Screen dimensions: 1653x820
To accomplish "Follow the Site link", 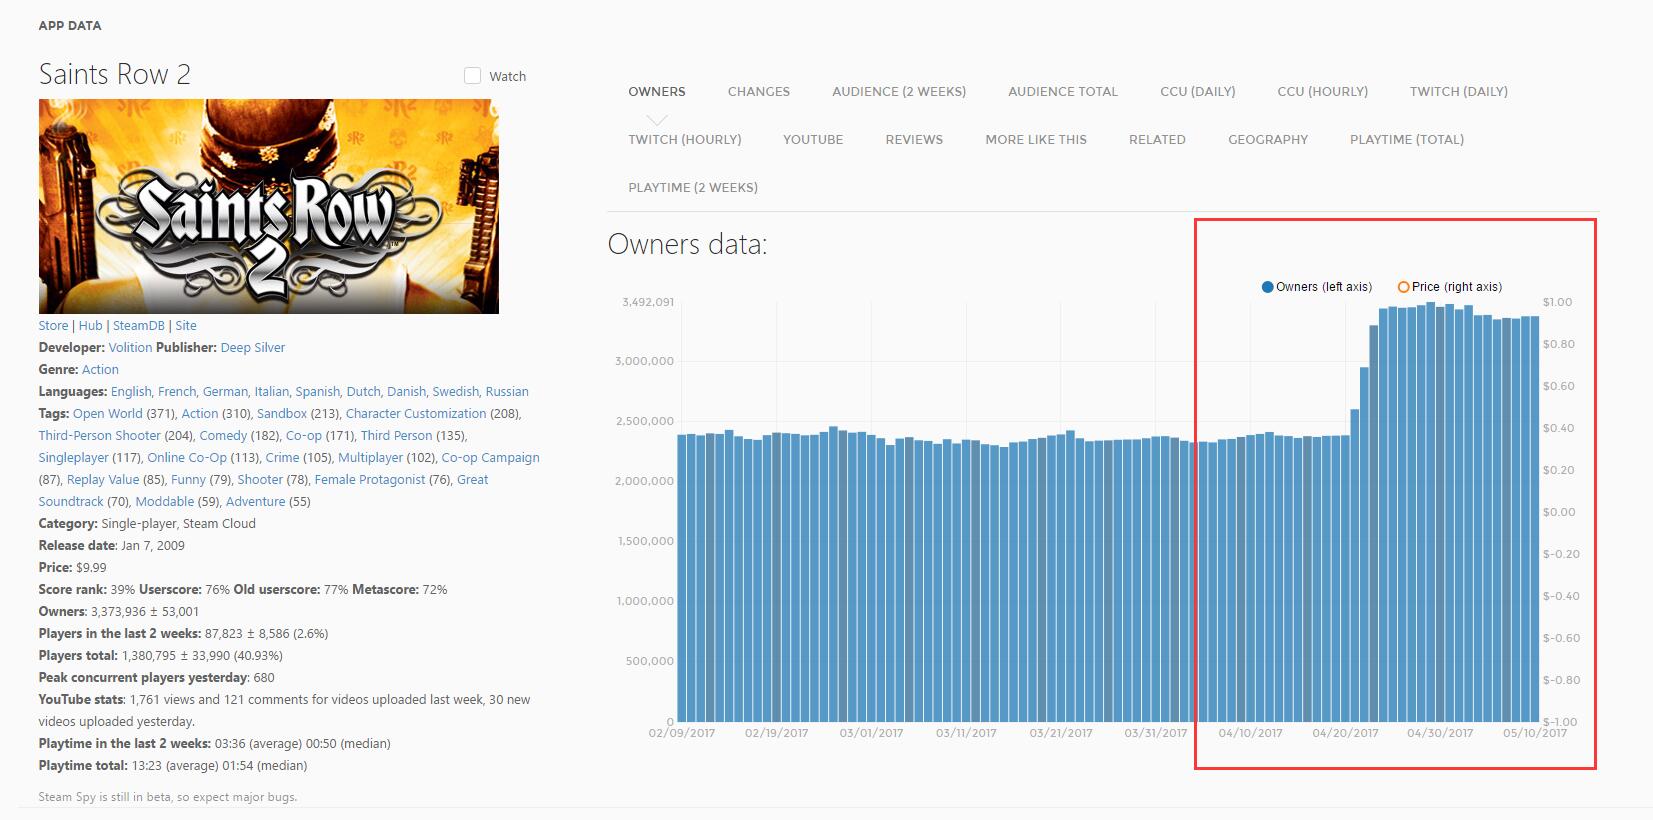I will click(x=186, y=325).
